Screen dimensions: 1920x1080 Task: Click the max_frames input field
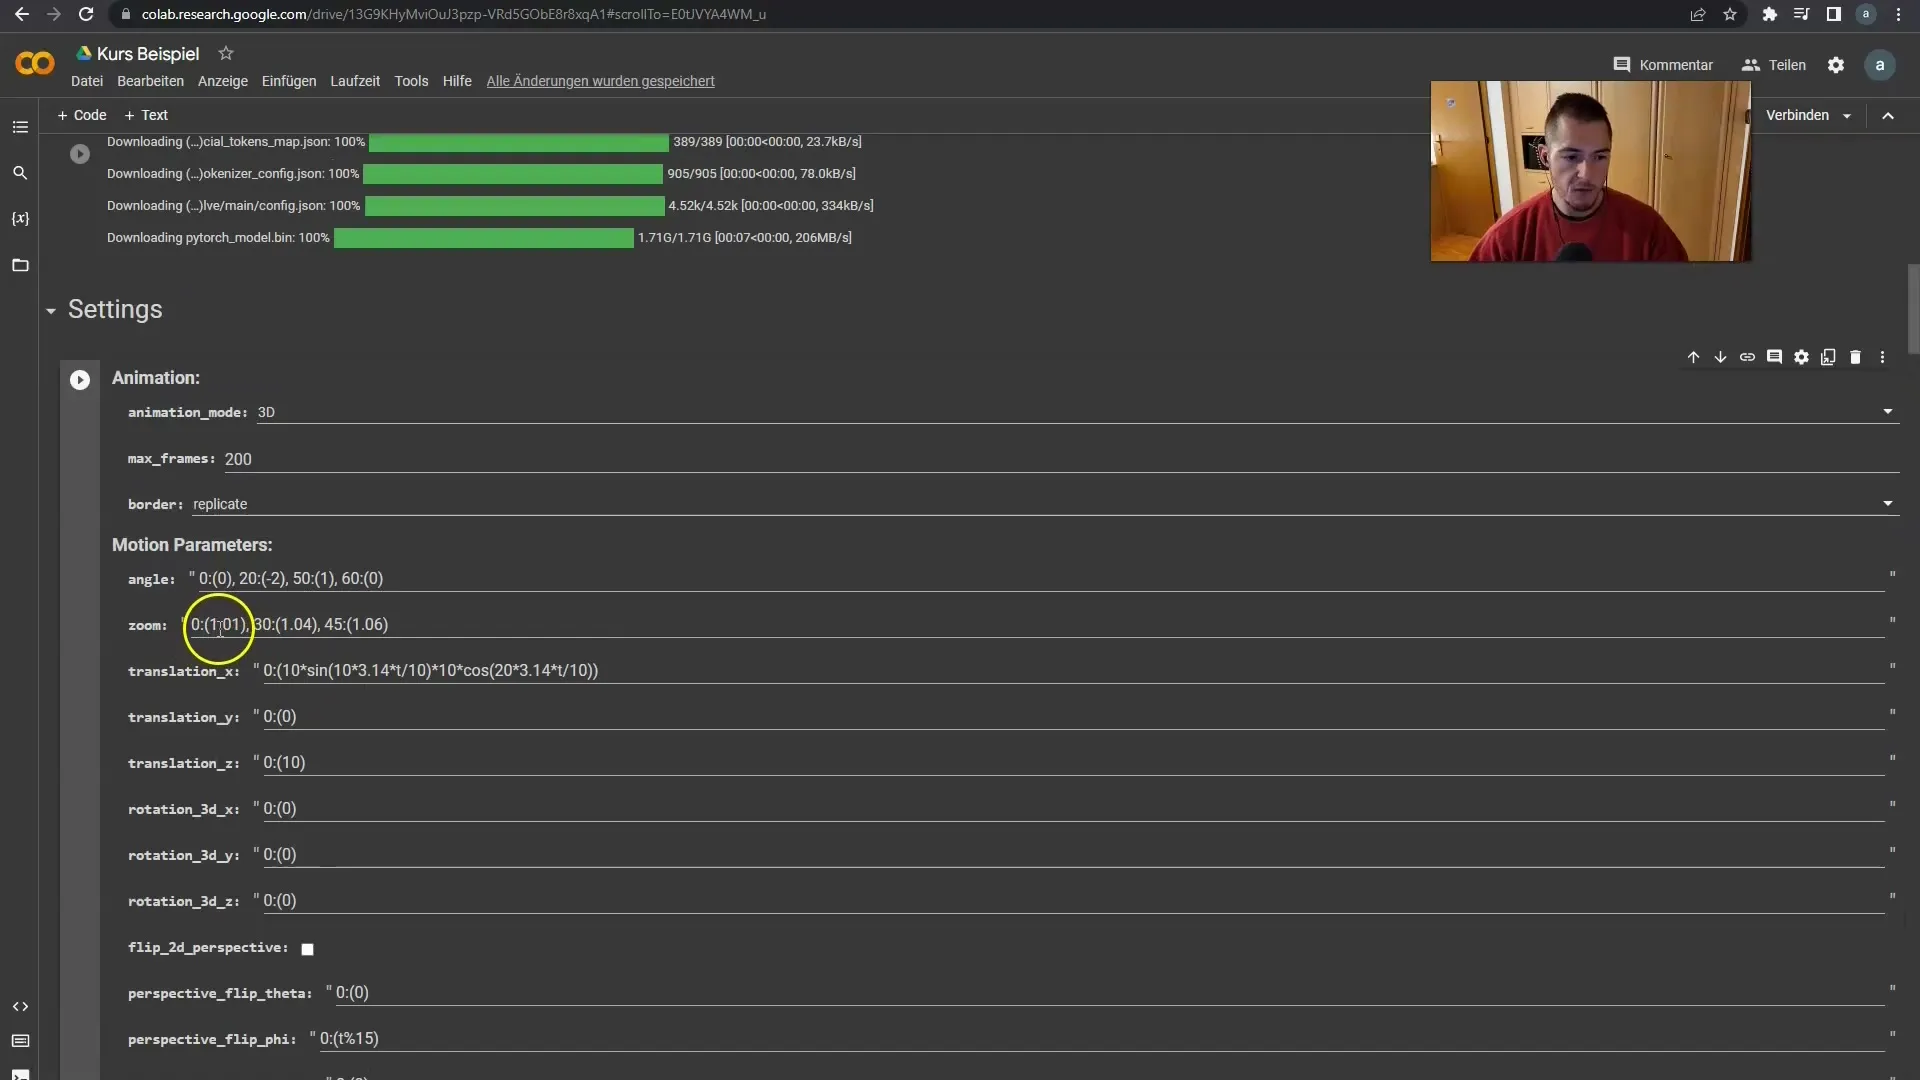coord(1061,459)
